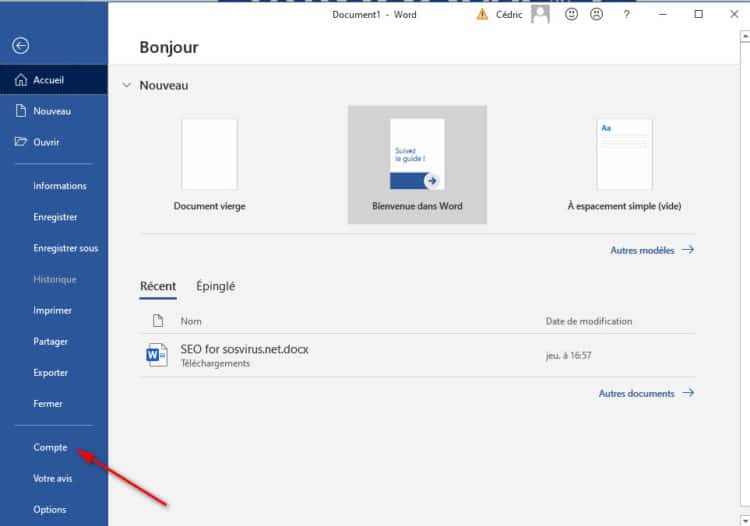Go to Ouvrir in the sidebar
The image size is (750, 526).
click(x=46, y=142)
